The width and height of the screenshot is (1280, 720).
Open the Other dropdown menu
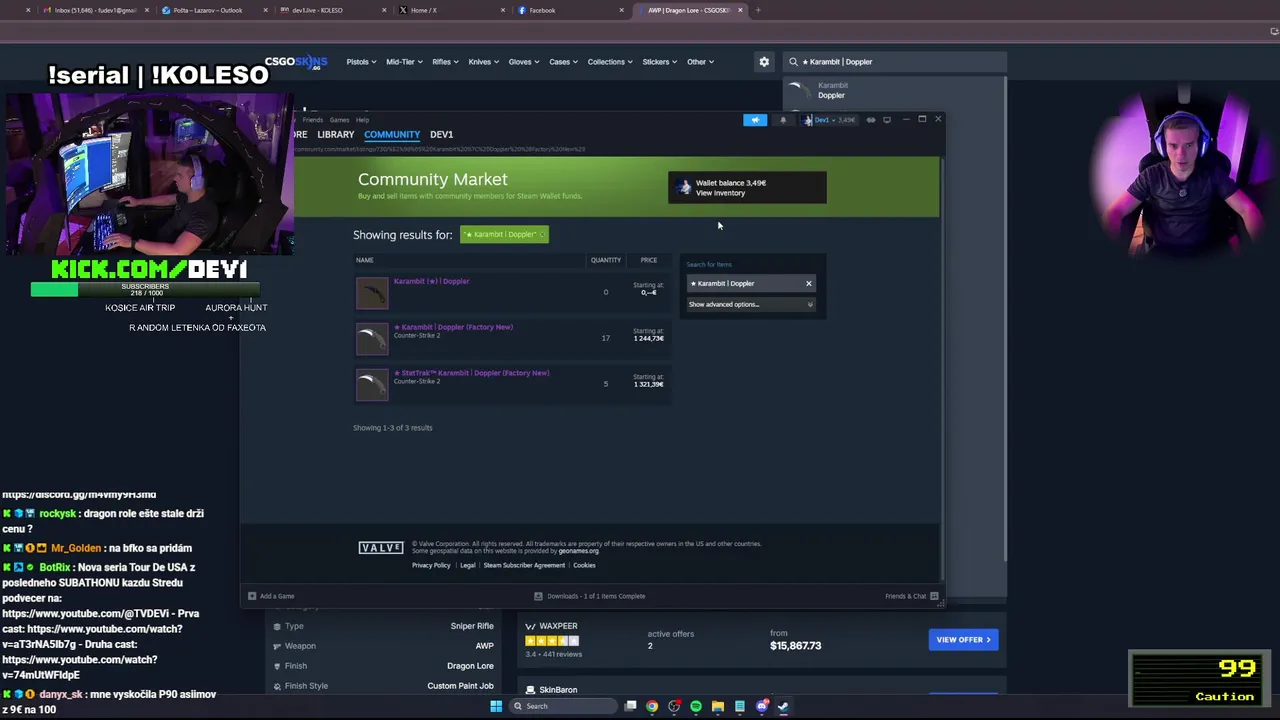pyautogui.click(x=700, y=62)
